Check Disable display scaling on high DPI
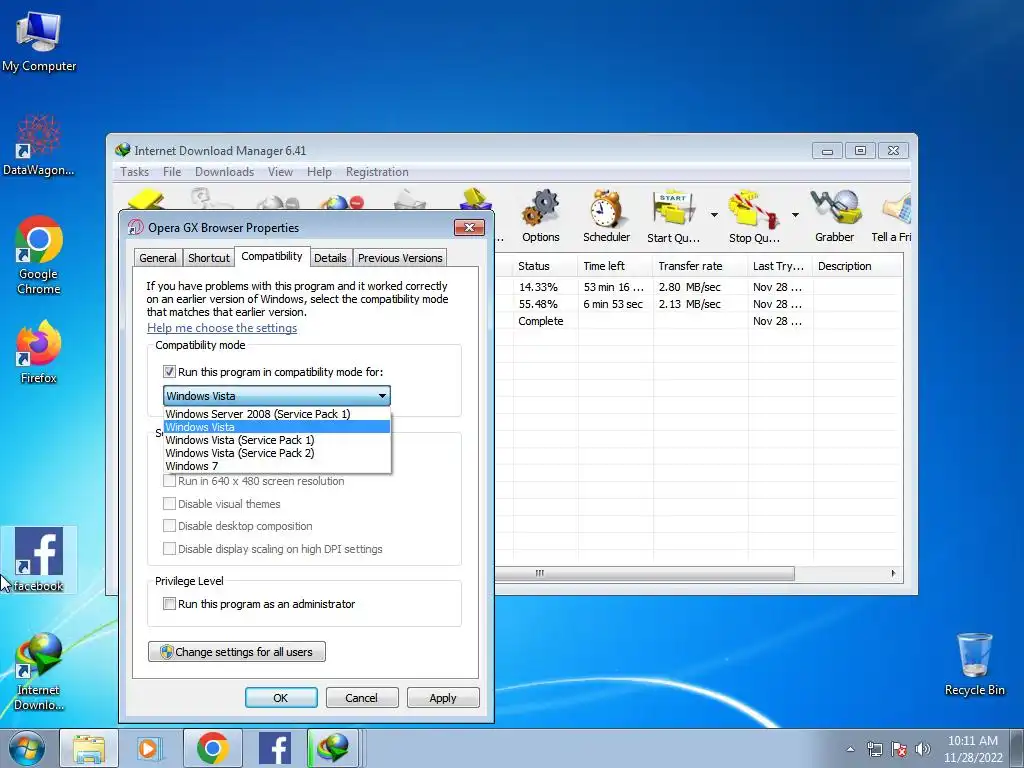 tap(169, 549)
